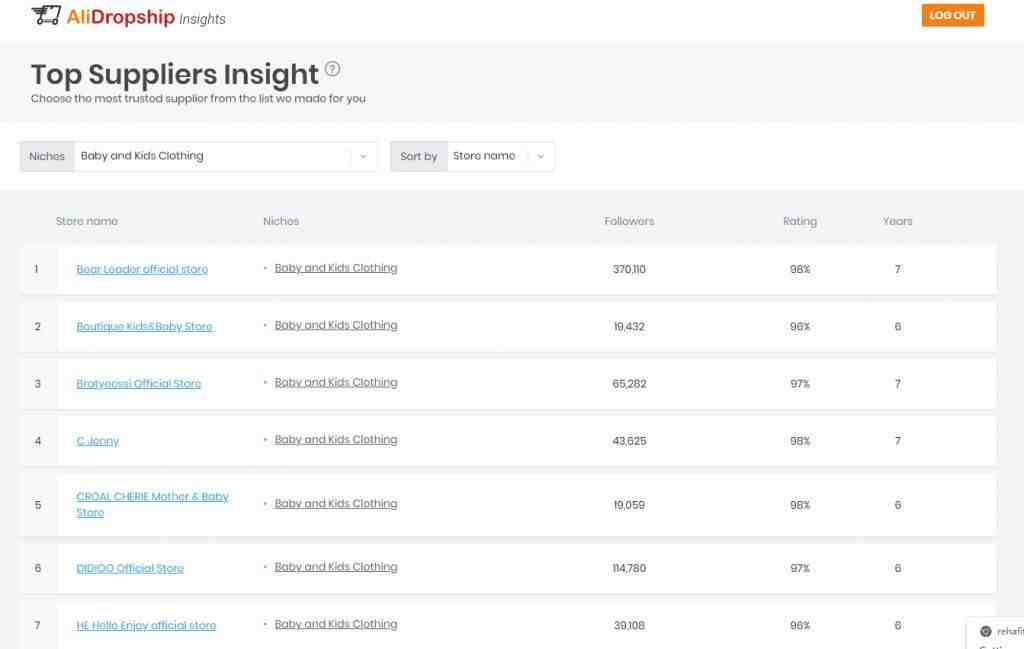The image size is (1024, 649).
Task: Click the Store name column header
Action: pyautogui.click(x=87, y=221)
